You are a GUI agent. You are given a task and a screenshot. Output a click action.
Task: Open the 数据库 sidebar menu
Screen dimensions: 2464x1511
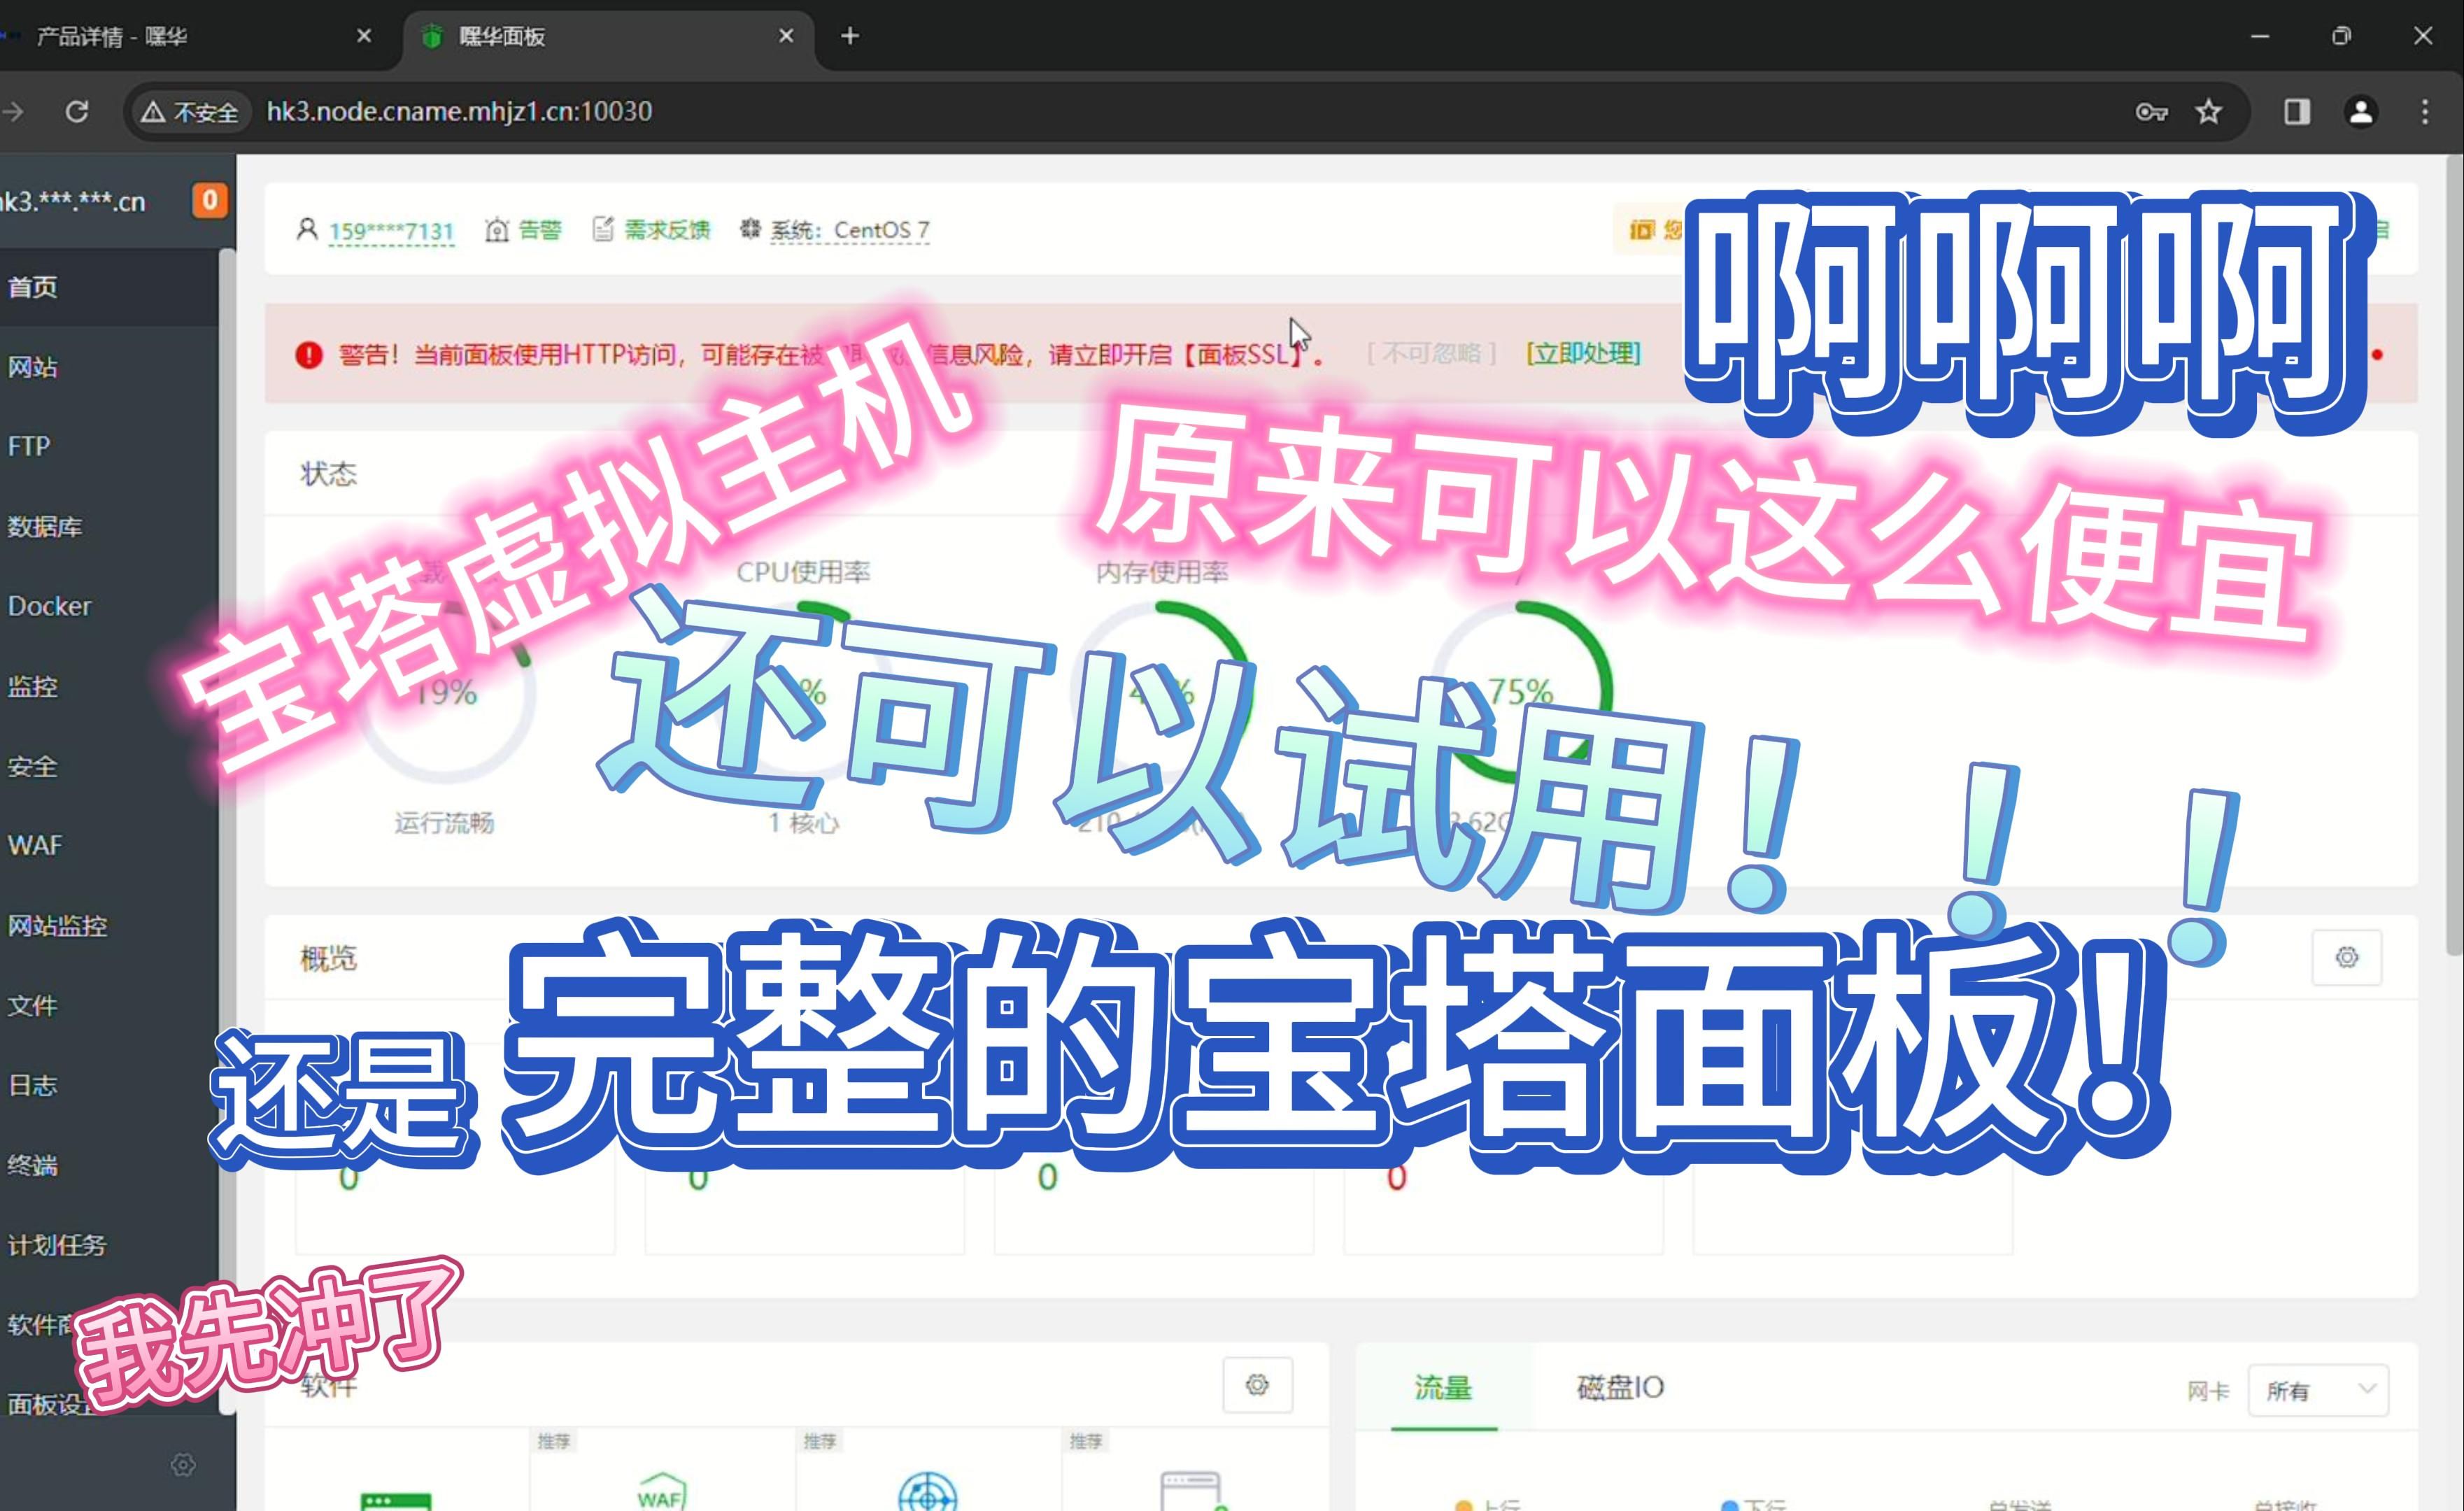45,526
